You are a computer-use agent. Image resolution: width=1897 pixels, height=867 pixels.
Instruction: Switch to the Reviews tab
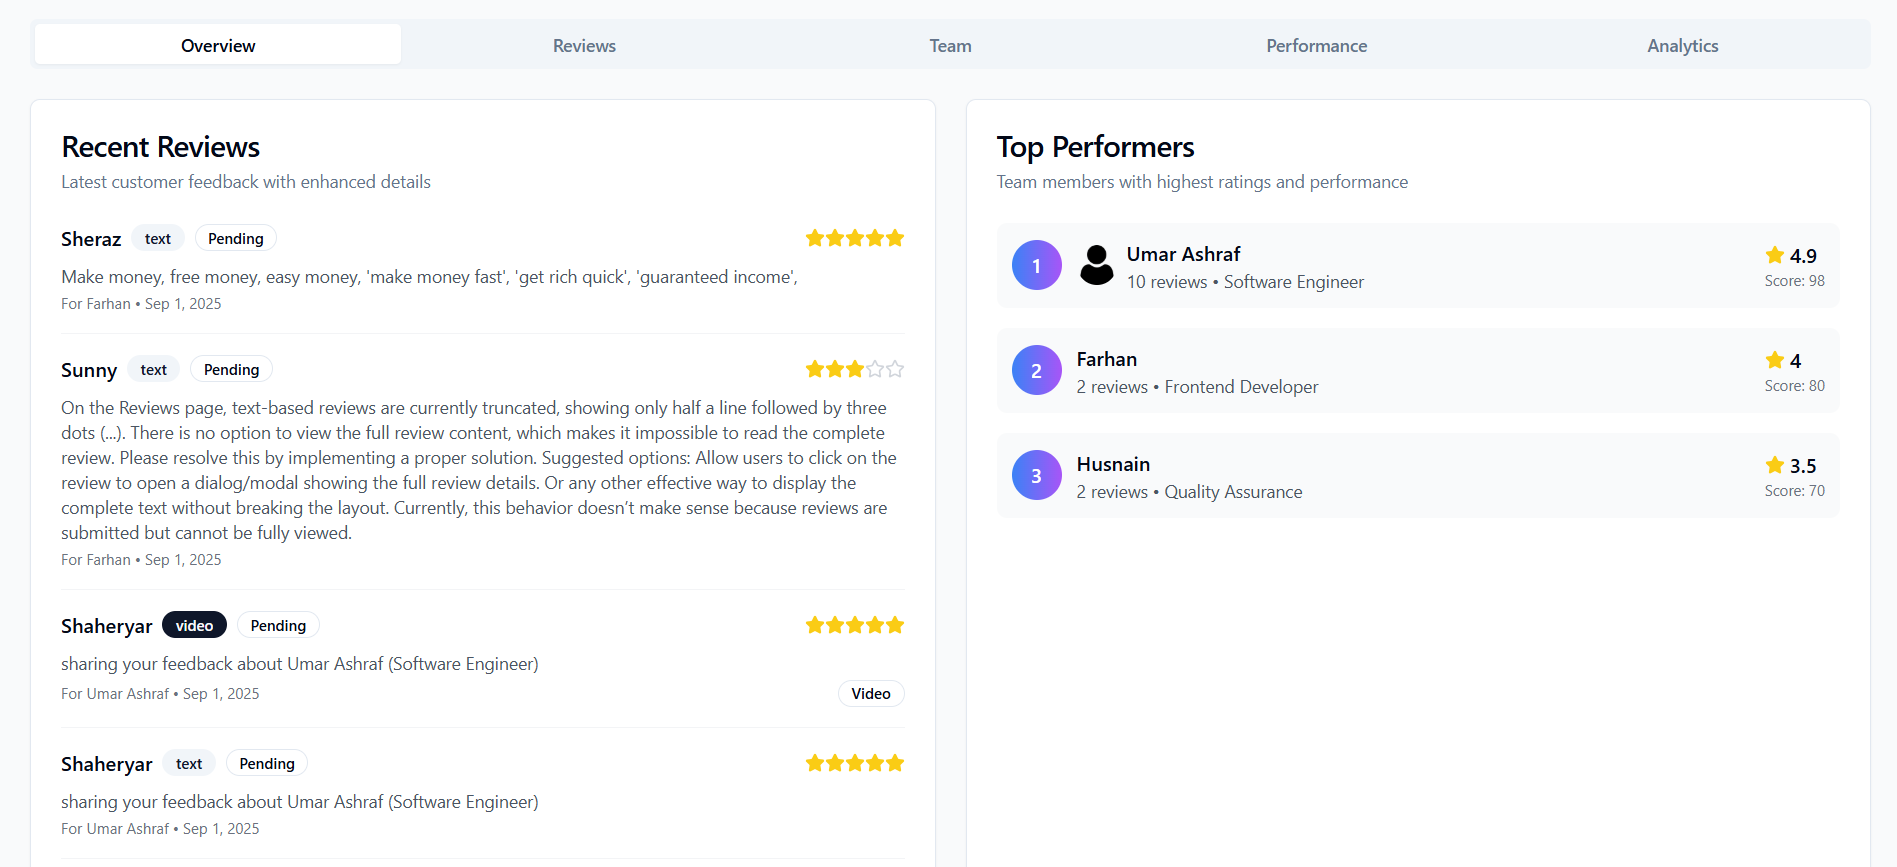coord(584,45)
